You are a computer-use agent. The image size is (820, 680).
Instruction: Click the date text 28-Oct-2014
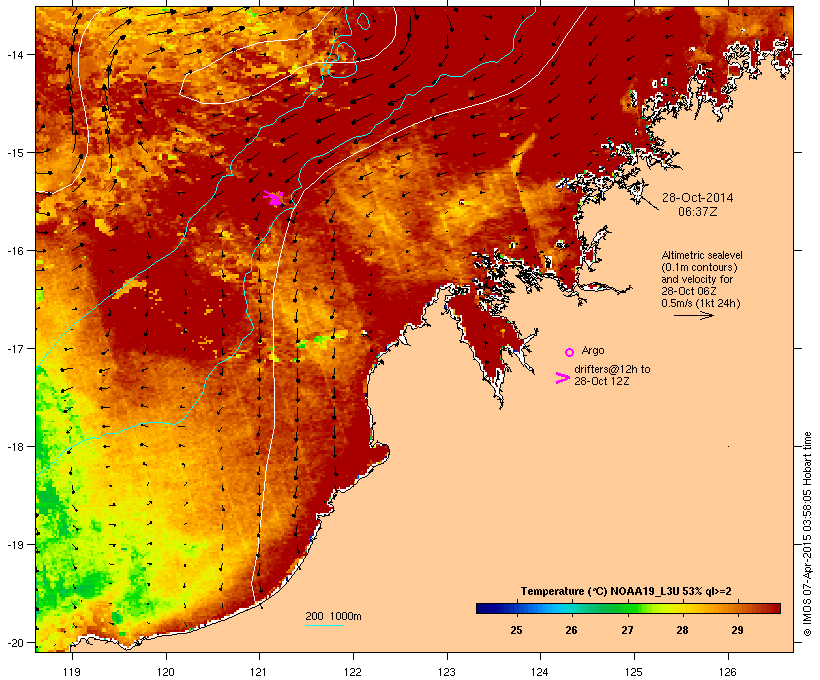698,198
